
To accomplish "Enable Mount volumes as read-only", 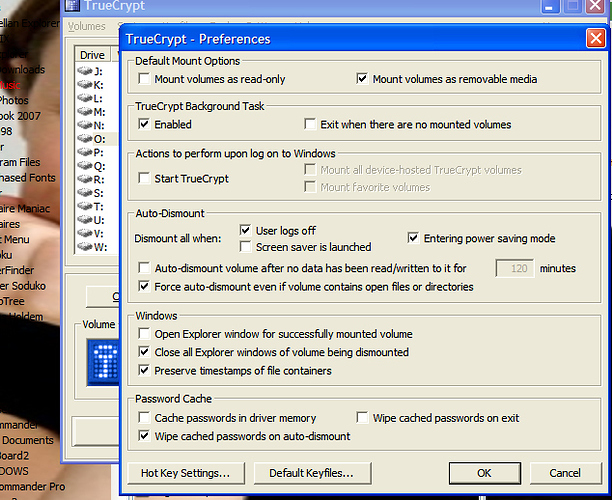I will [x=144, y=79].
